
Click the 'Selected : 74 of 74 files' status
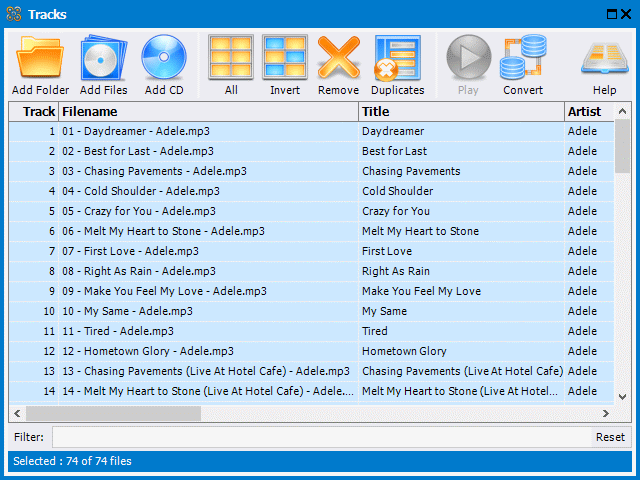pos(72,461)
